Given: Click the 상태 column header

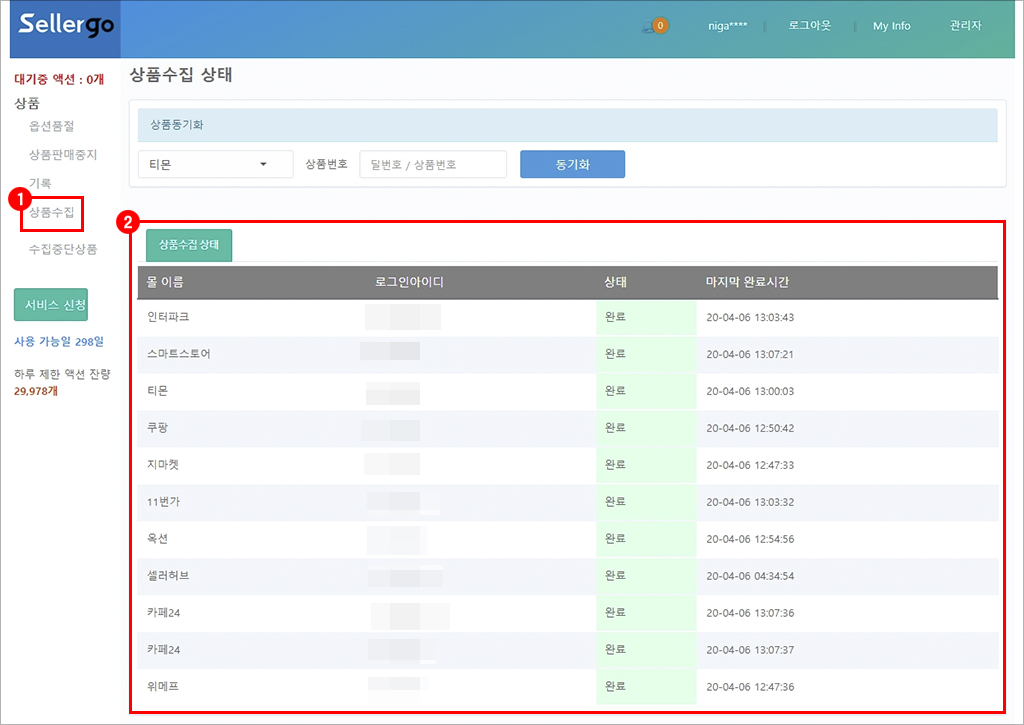Looking at the screenshot, I should [615, 282].
